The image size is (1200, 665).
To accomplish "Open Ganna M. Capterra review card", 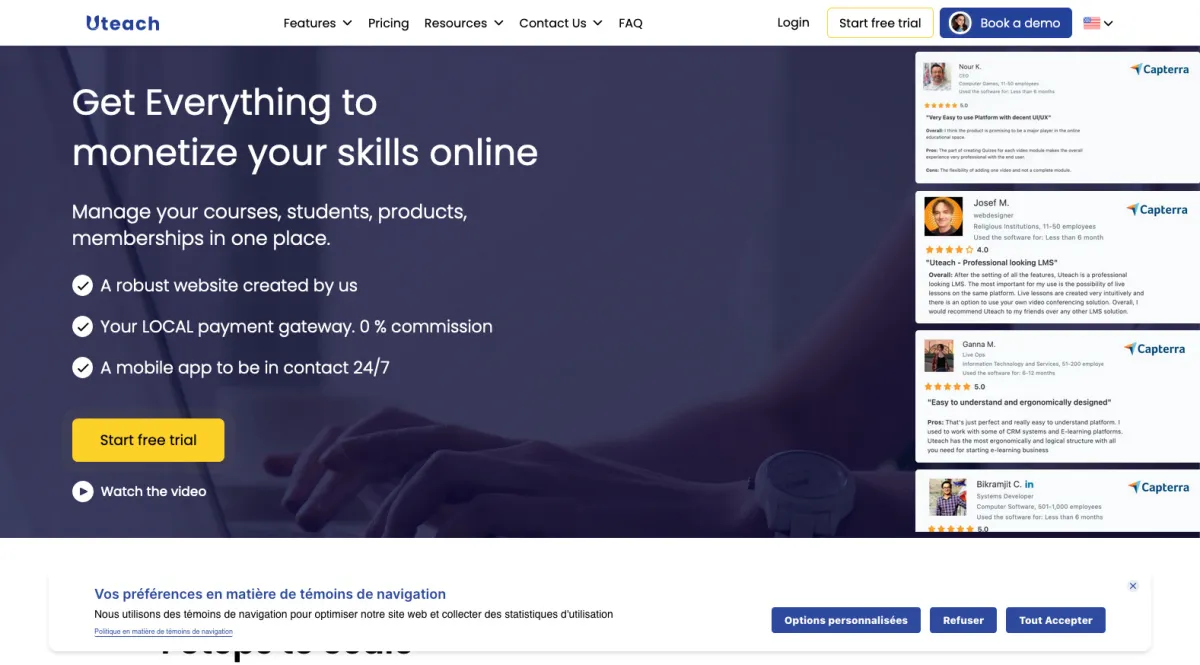I will tap(1057, 397).
